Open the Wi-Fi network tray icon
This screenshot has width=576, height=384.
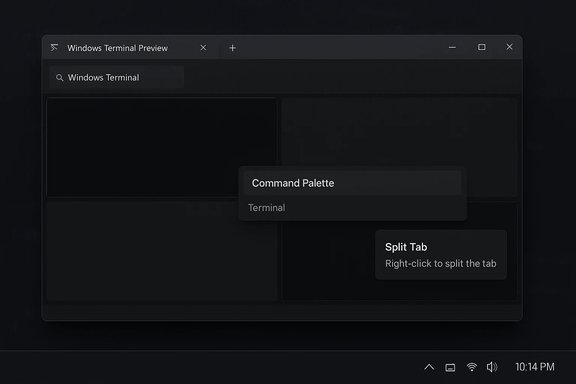(x=472, y=367)
